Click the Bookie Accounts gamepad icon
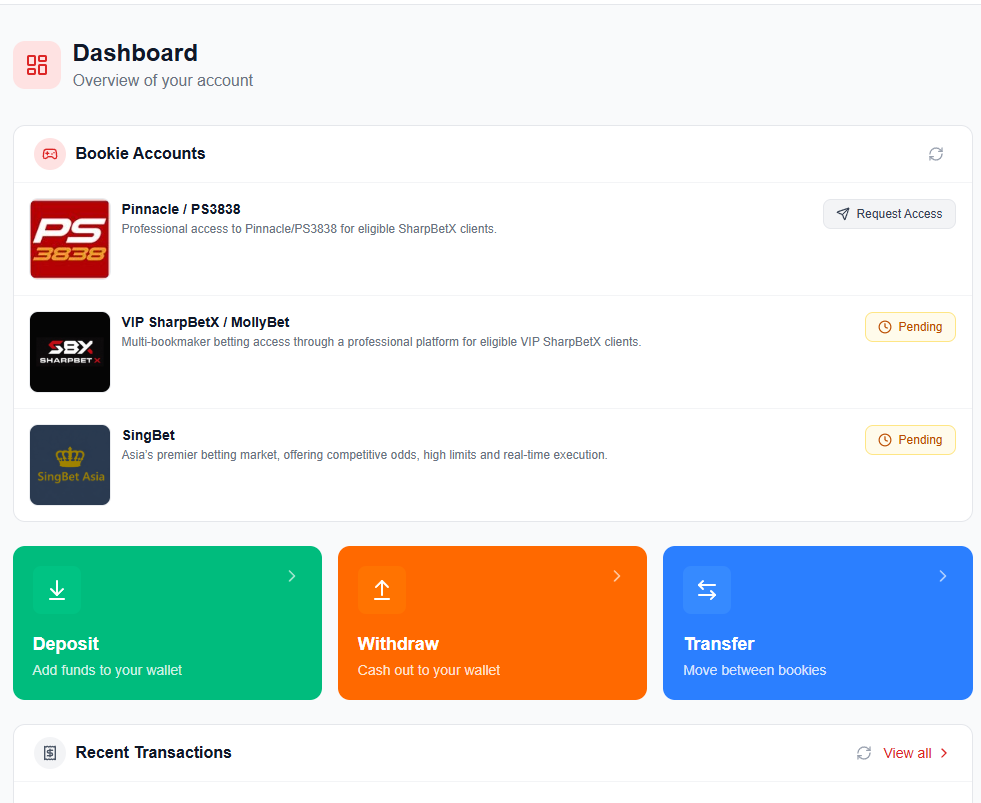 pos(50,154)
